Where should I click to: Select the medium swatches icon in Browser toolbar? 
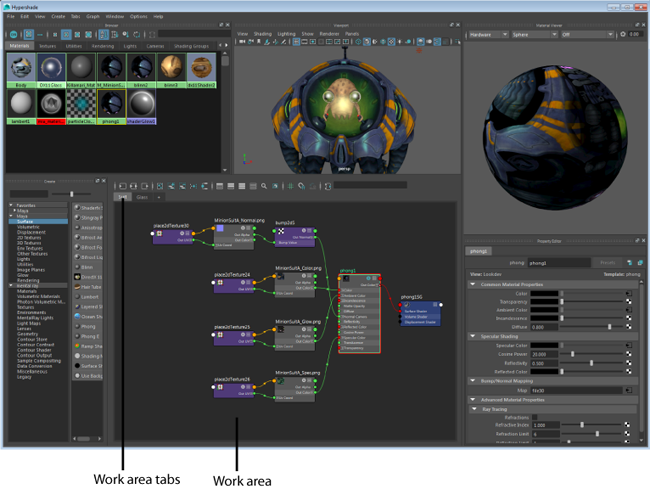tap(66, 34)
